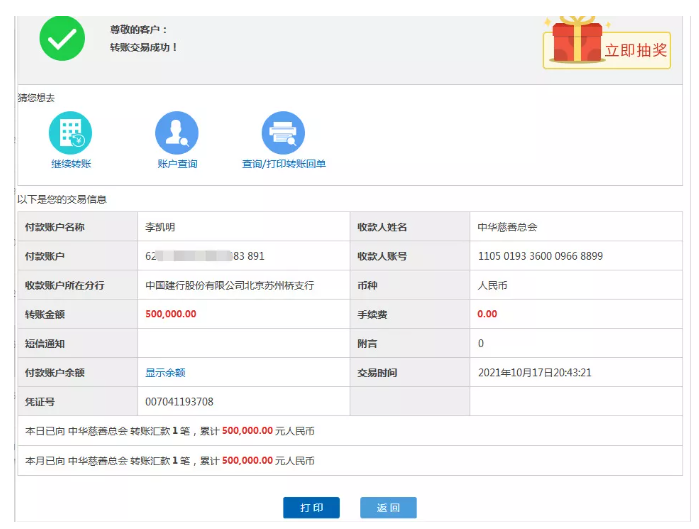Viewport: 699px width, 529px height.
Task: Select the voucher number 007041193708
Action: (179, 402)
